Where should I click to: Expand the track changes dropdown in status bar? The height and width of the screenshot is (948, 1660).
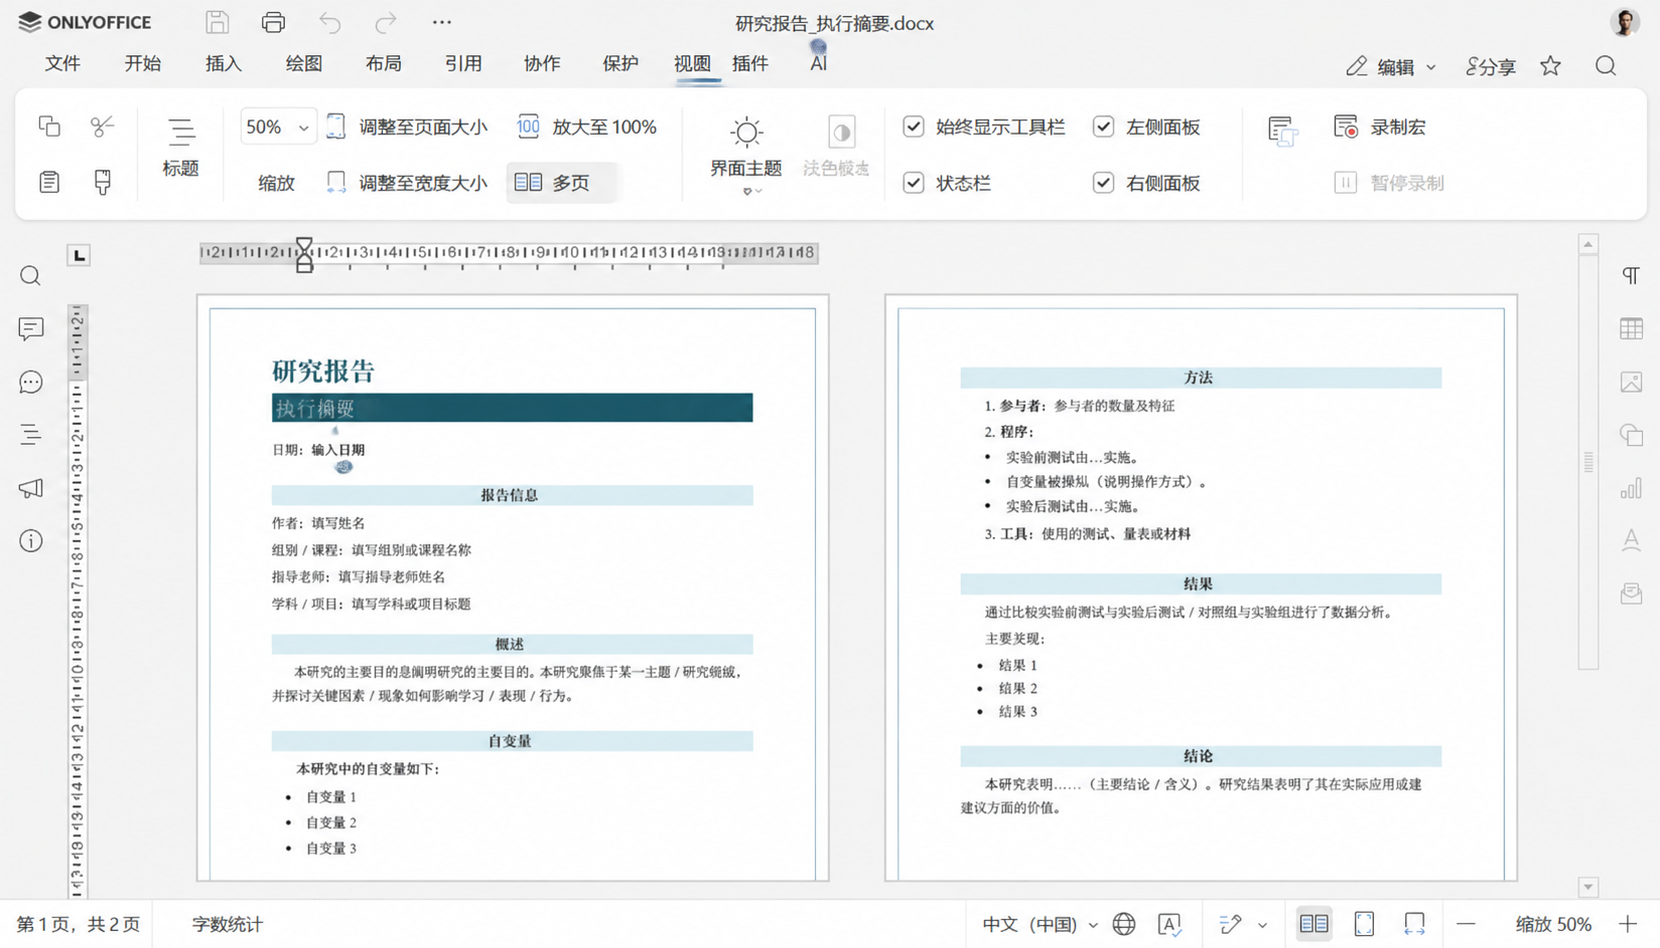click(x=1262, y=925)
